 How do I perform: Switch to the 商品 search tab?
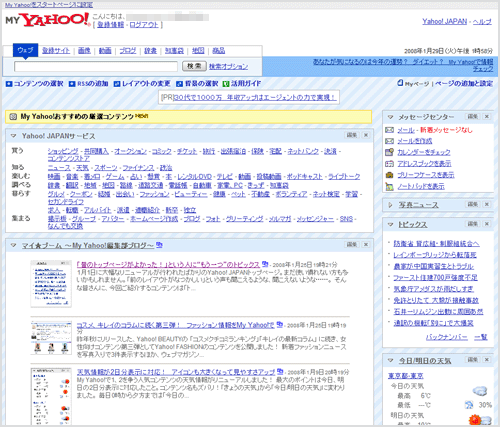pos(219,51)
